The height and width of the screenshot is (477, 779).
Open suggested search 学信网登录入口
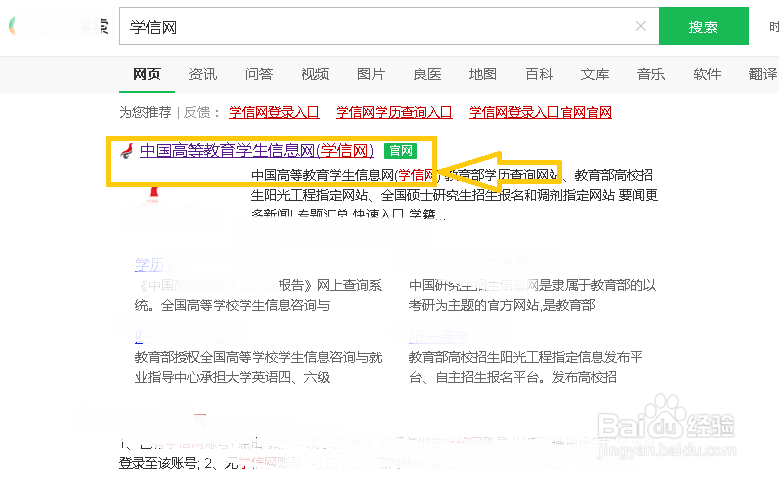point(274,112)
